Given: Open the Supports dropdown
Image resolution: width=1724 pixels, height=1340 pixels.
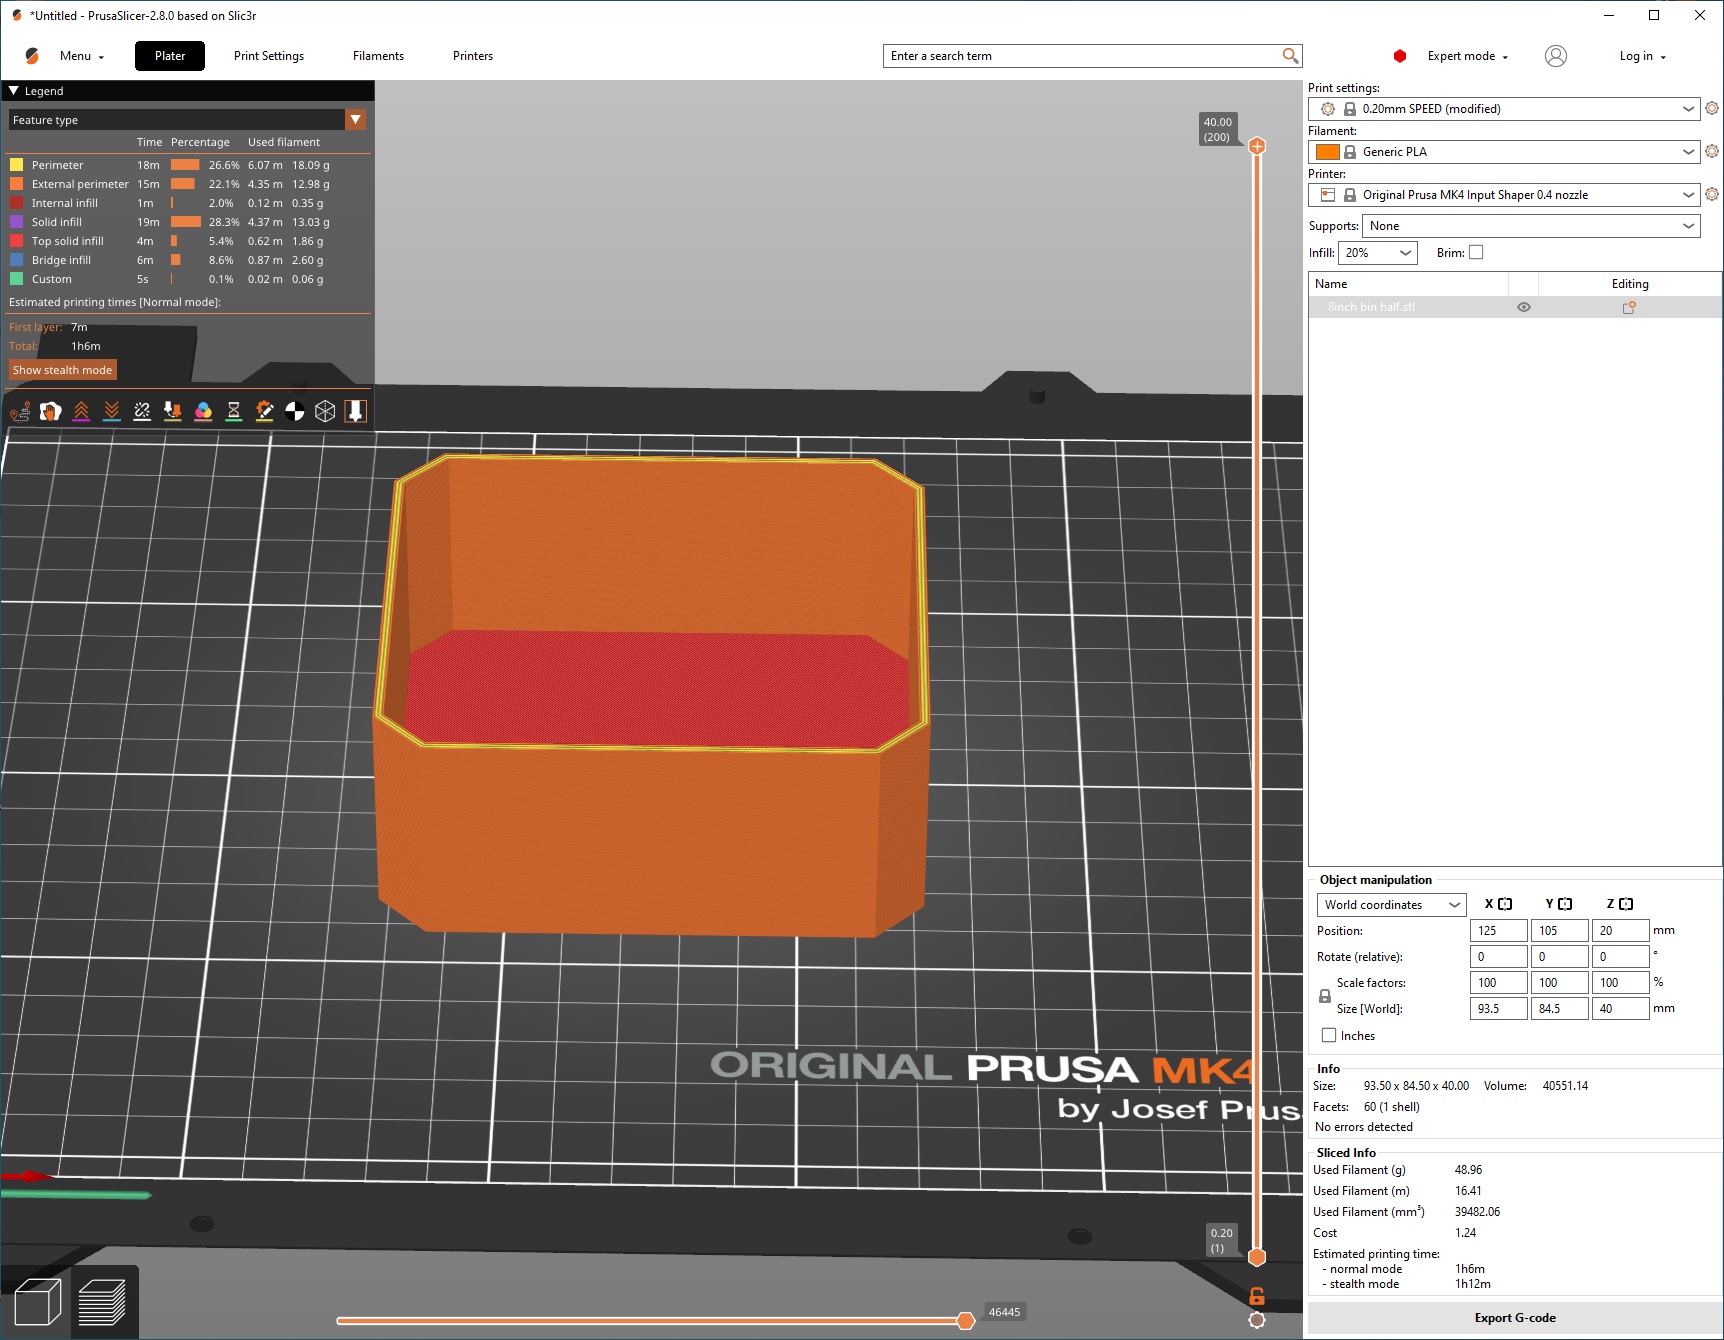Looking at the screenshot, I should point(1531,226).
